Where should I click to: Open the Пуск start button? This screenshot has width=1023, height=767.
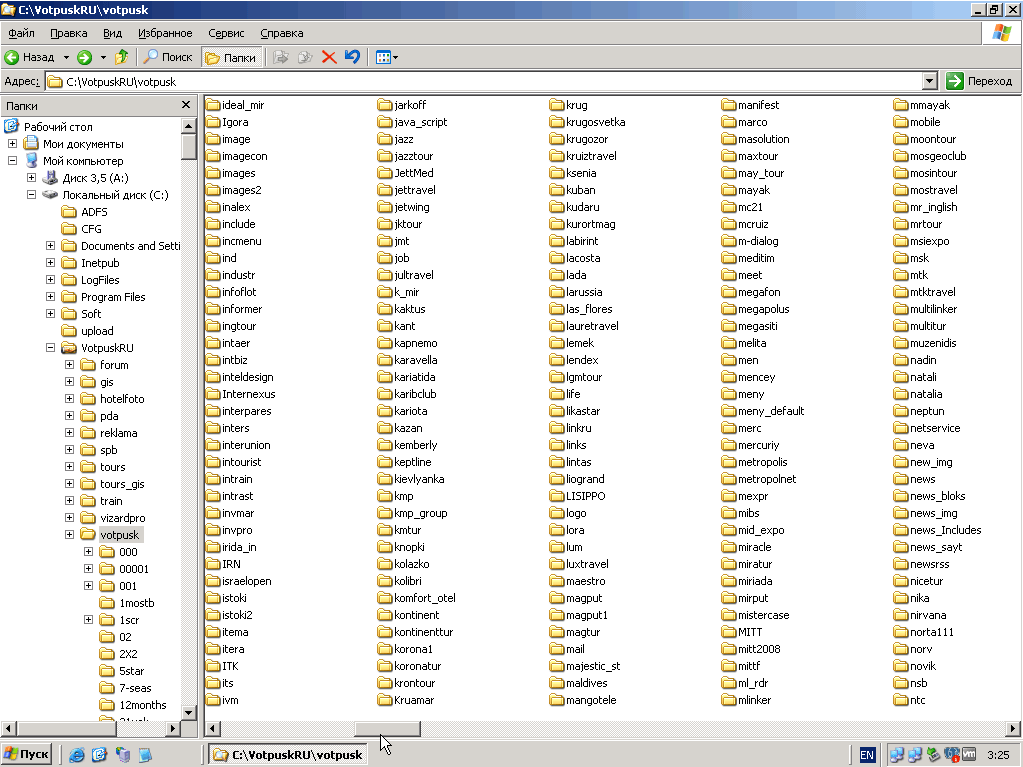pos(26,755)
